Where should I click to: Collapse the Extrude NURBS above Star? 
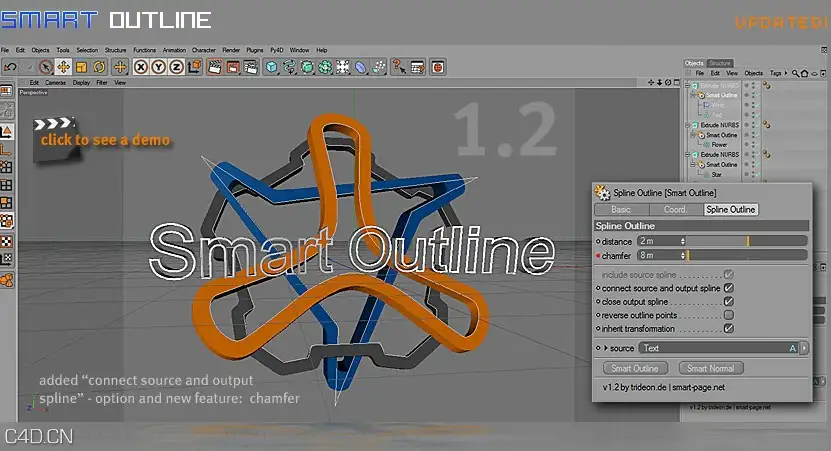tap(687, 155)
